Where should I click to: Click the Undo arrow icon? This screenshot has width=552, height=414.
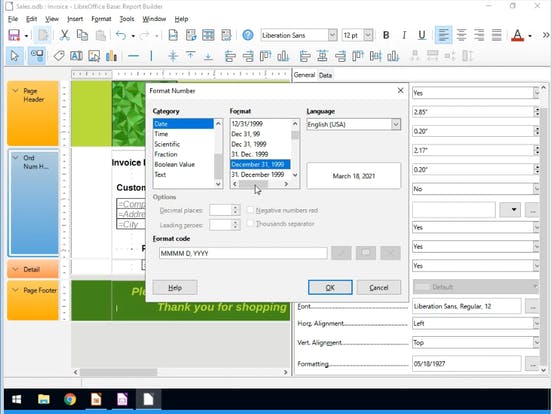(121, 35)
